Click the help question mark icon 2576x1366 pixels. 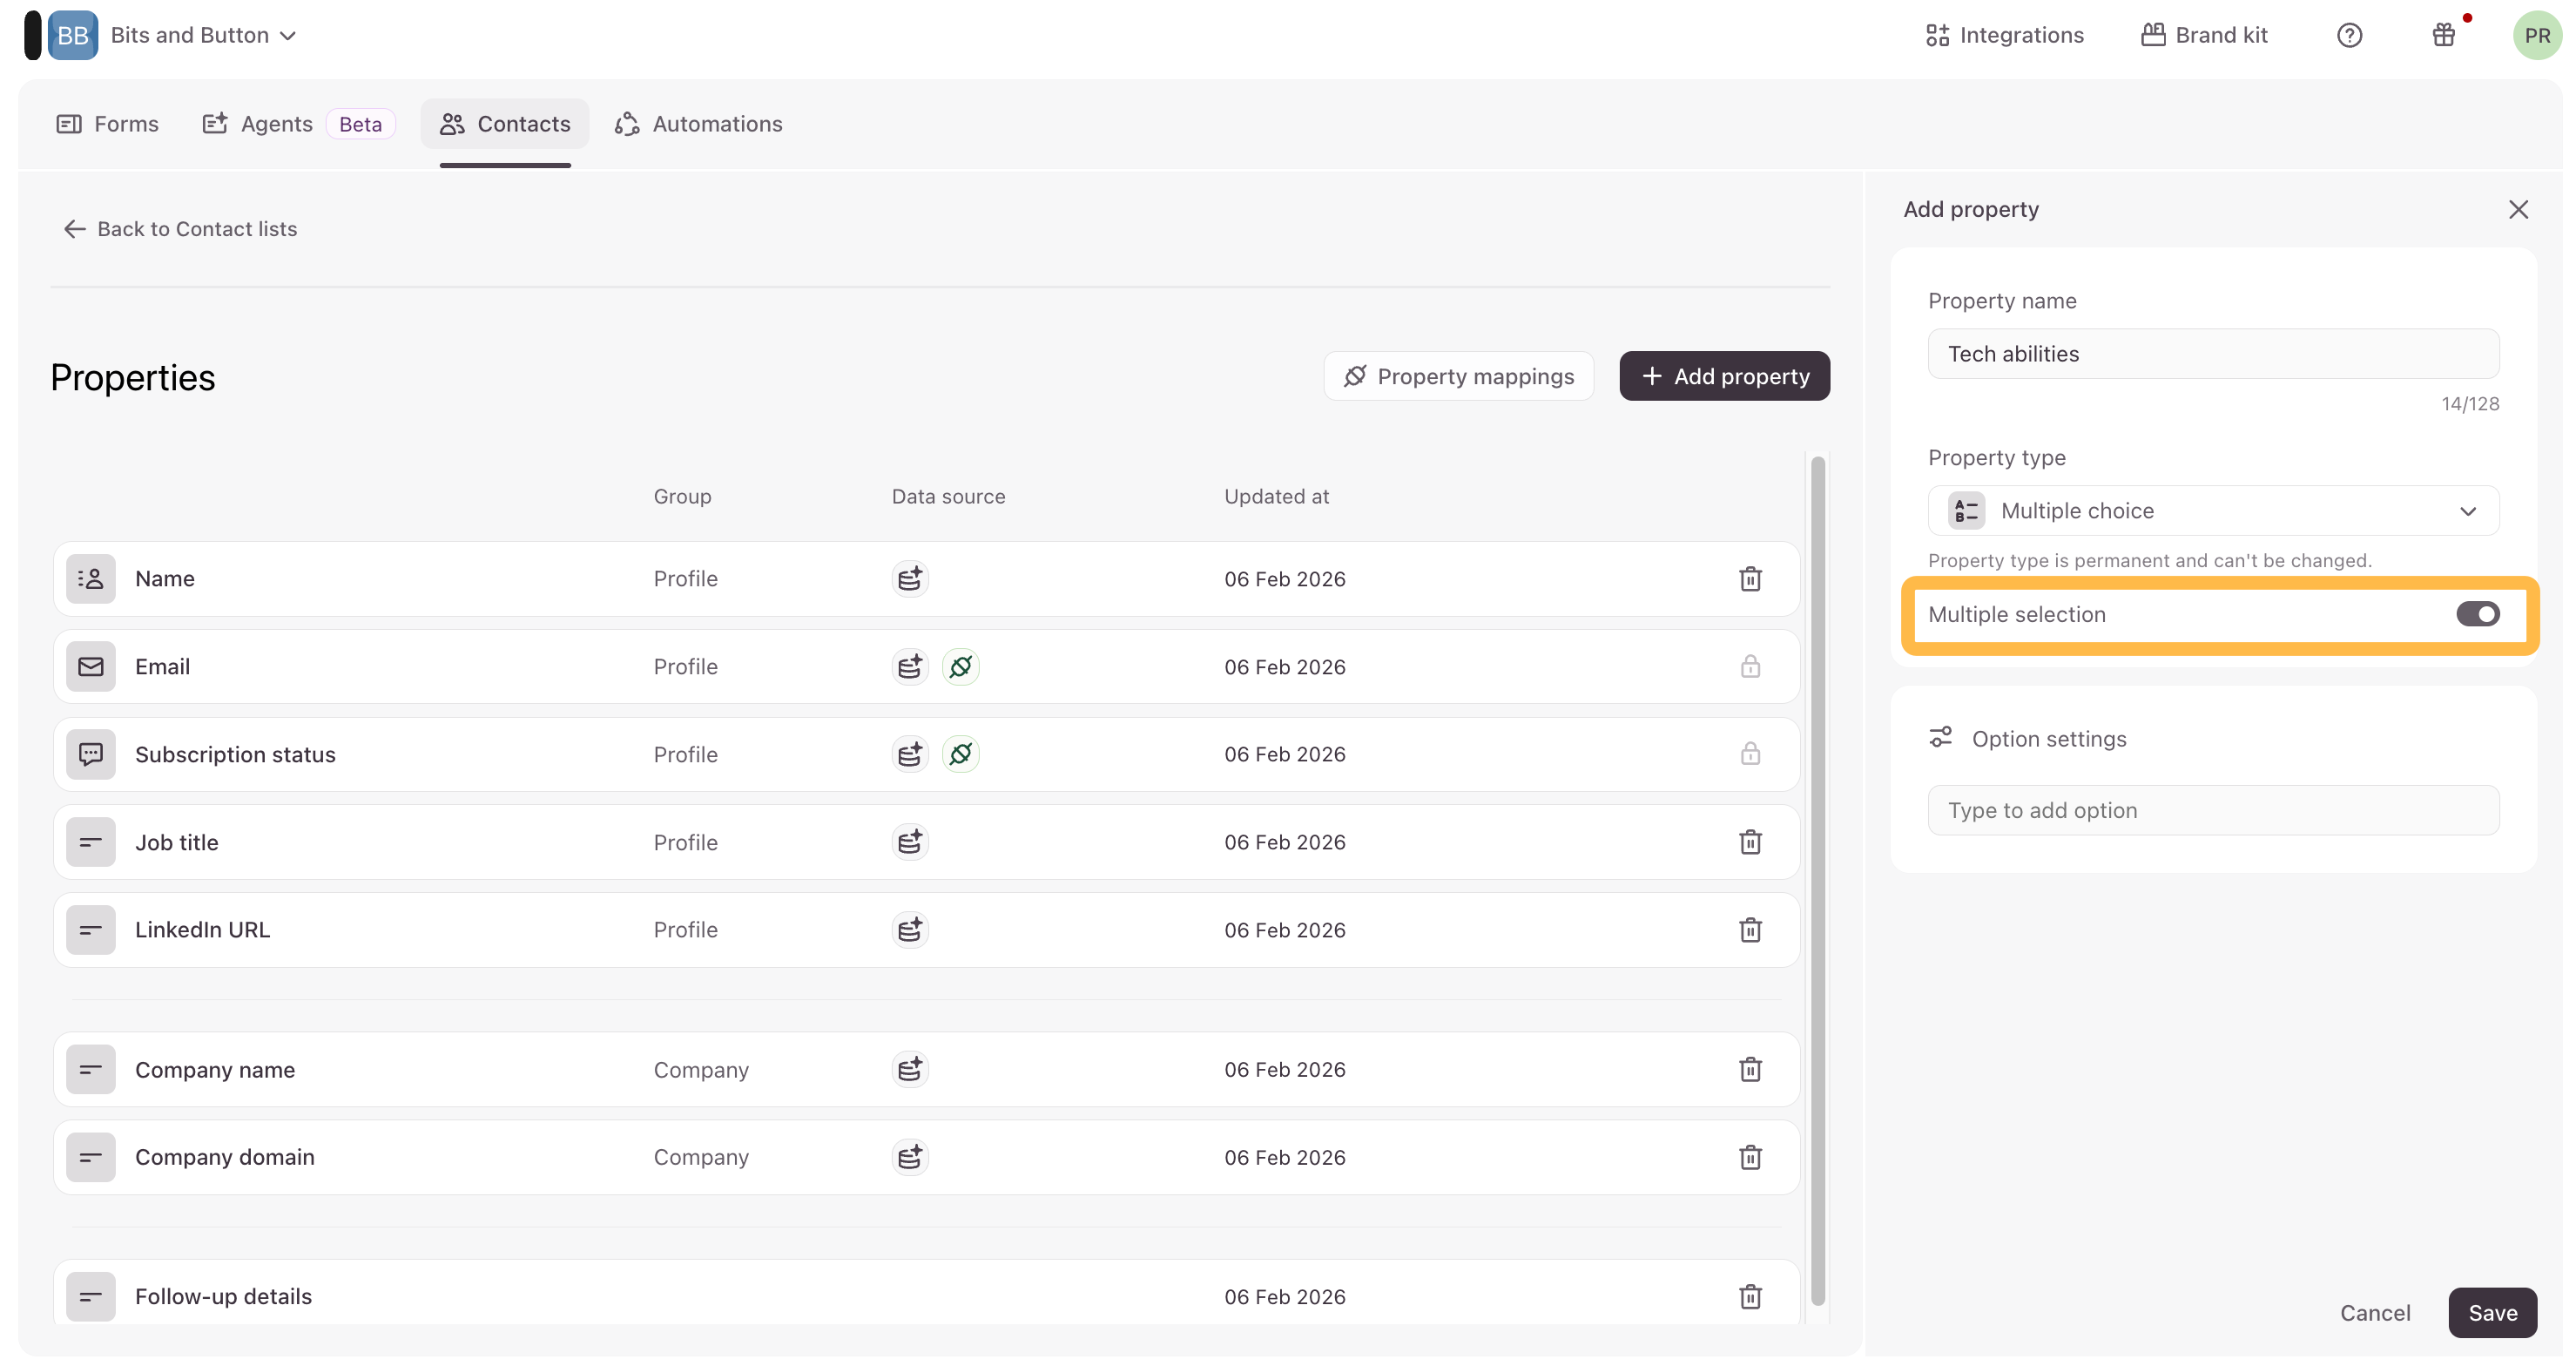coord(2348,36)
